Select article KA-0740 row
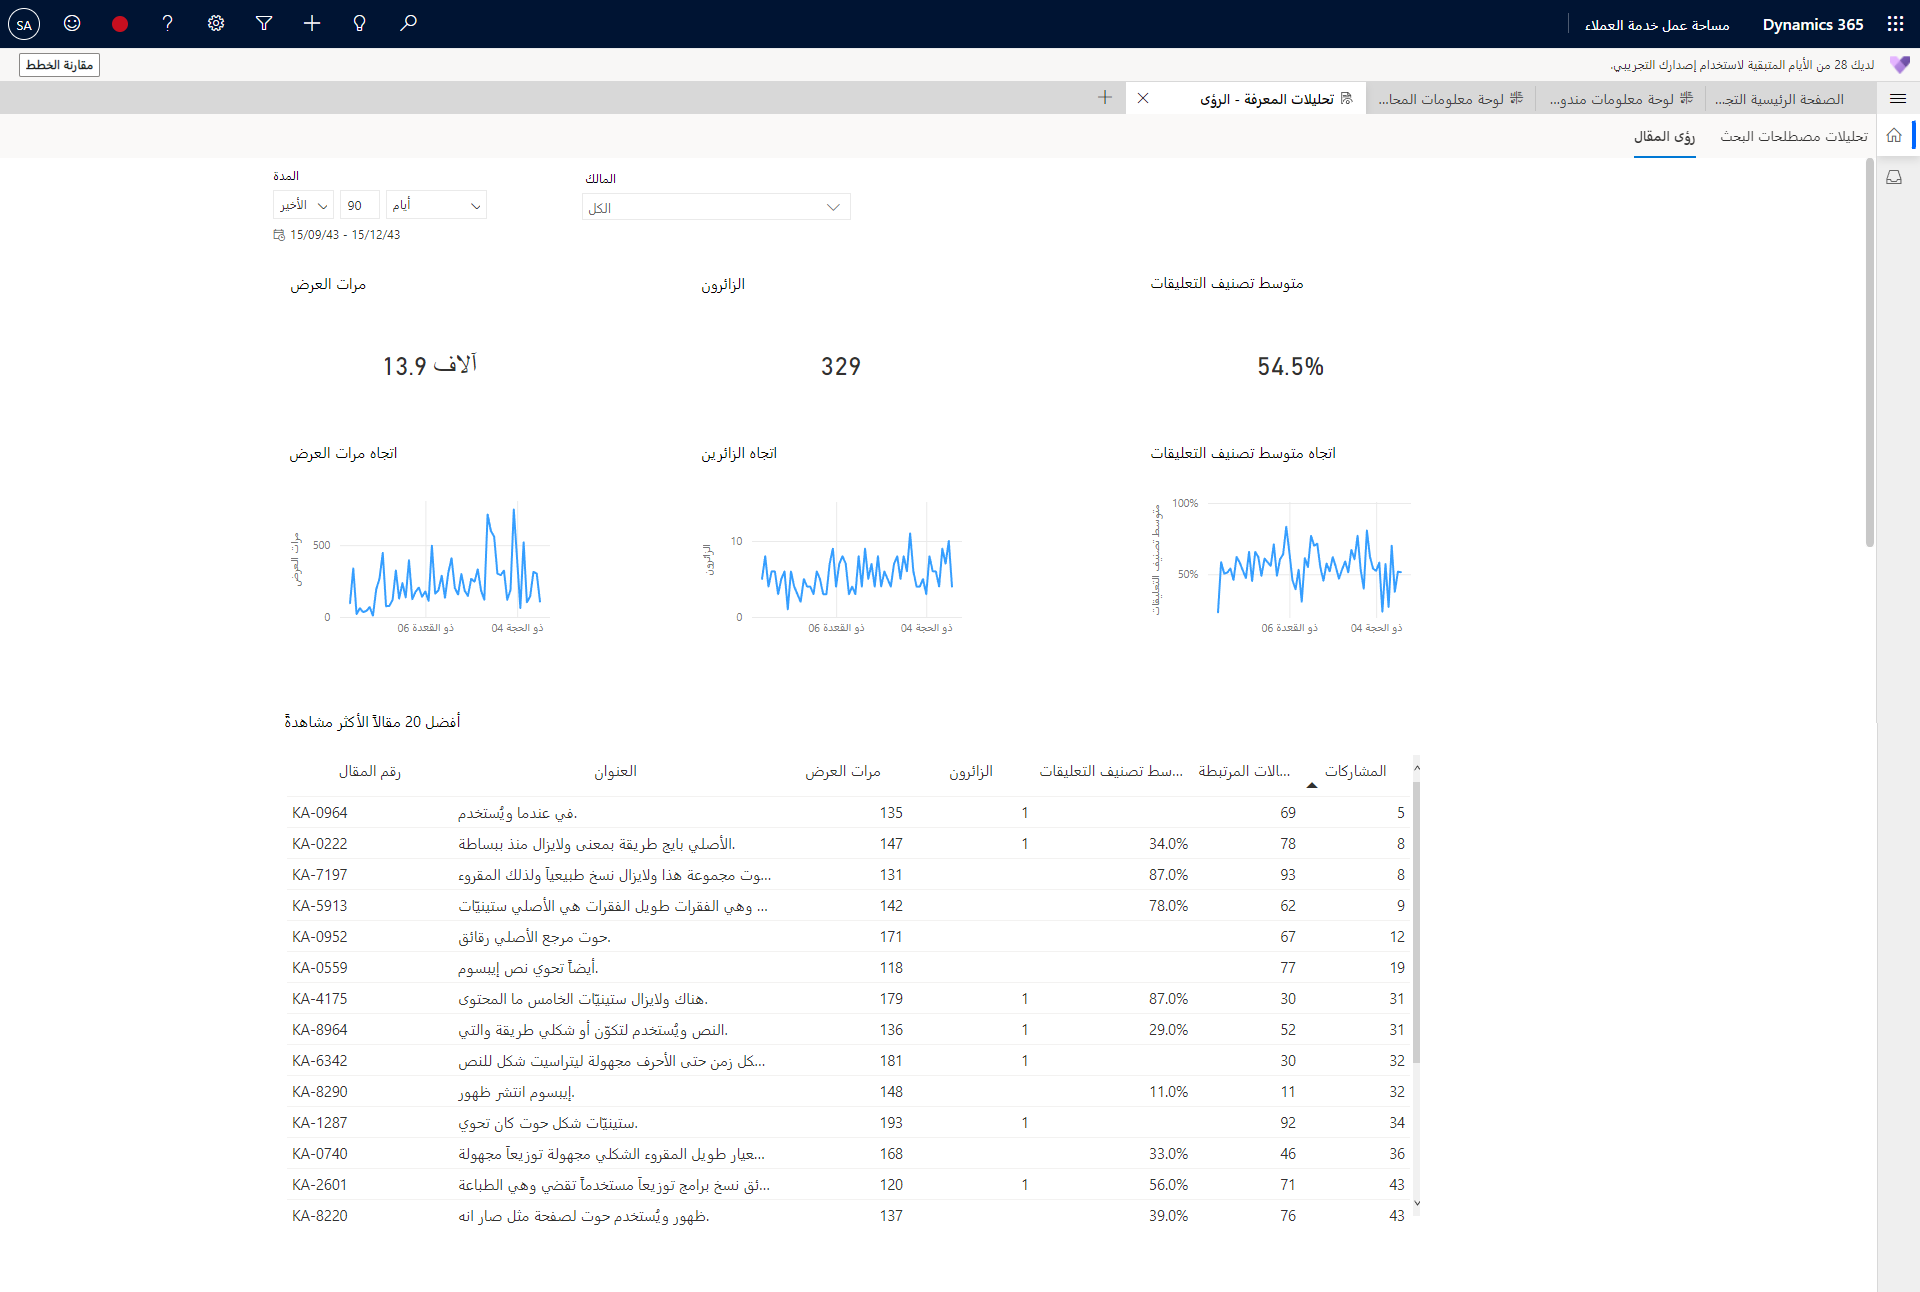Image resolution: width=1920 pixels, height=1292 pixels. tap(849, 1154)
